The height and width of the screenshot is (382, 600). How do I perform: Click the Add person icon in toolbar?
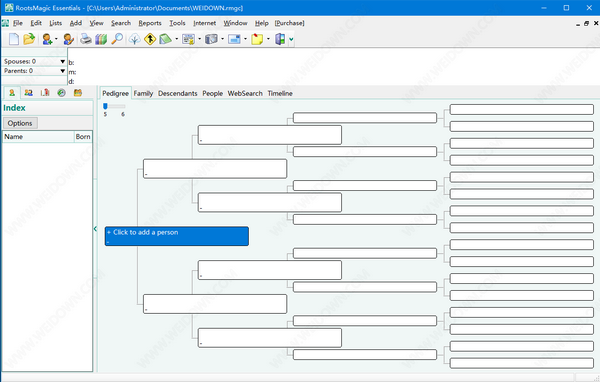coord(47,39)
